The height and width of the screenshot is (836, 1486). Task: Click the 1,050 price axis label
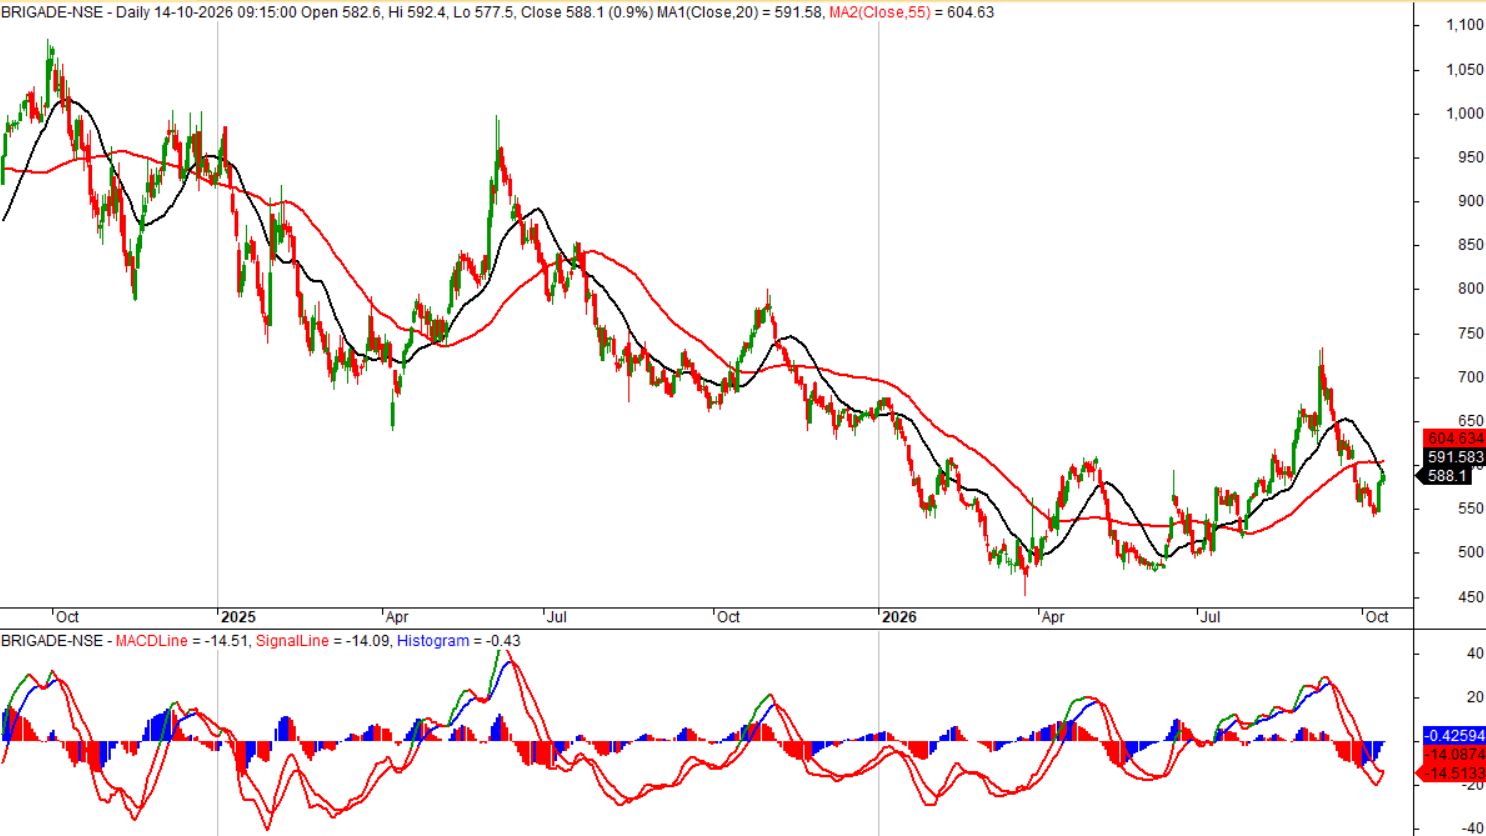click(1465, 70)
